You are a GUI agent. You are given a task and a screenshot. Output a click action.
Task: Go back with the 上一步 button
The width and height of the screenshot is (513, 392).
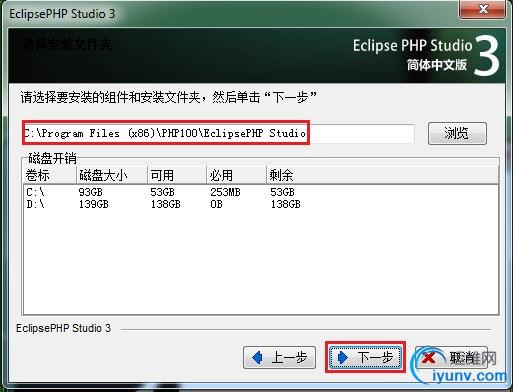279,357
